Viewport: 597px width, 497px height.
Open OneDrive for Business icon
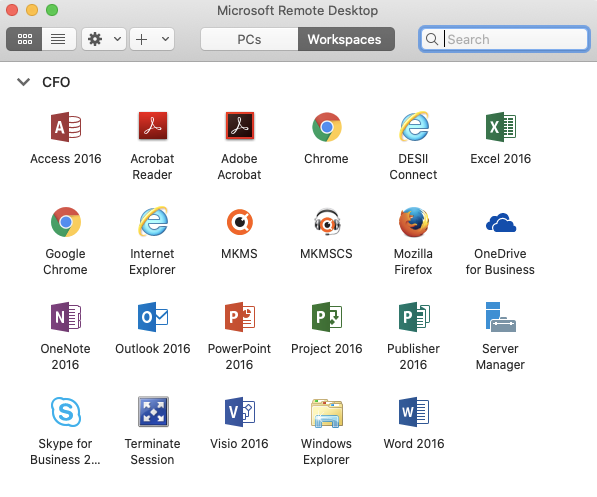[x=501, y=222]
